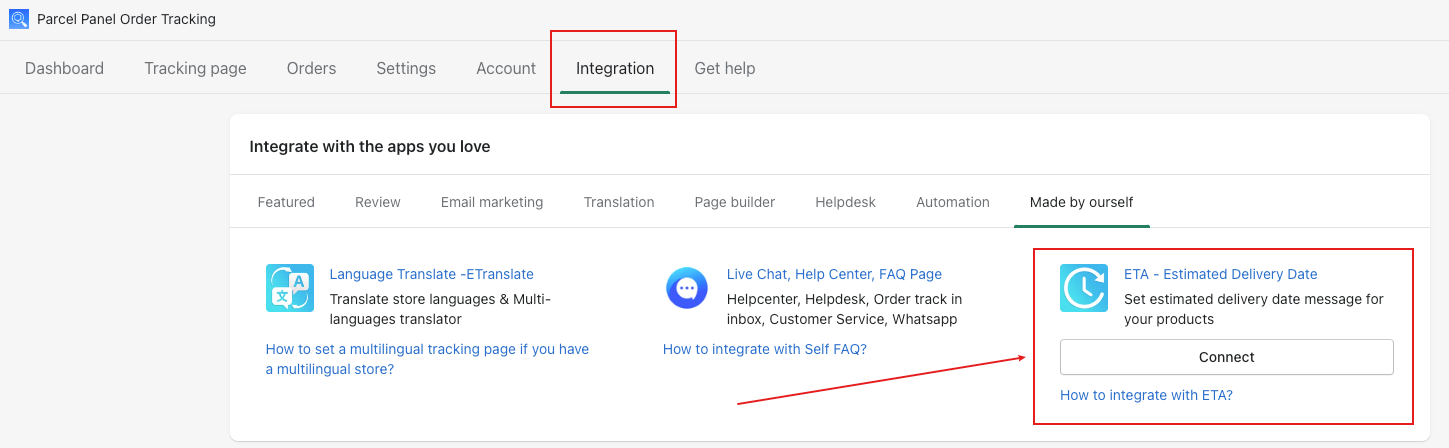This screenshot has height=448, width=1449.
Task: Click the ETranslate language translate icon
Action: [290, 288]
